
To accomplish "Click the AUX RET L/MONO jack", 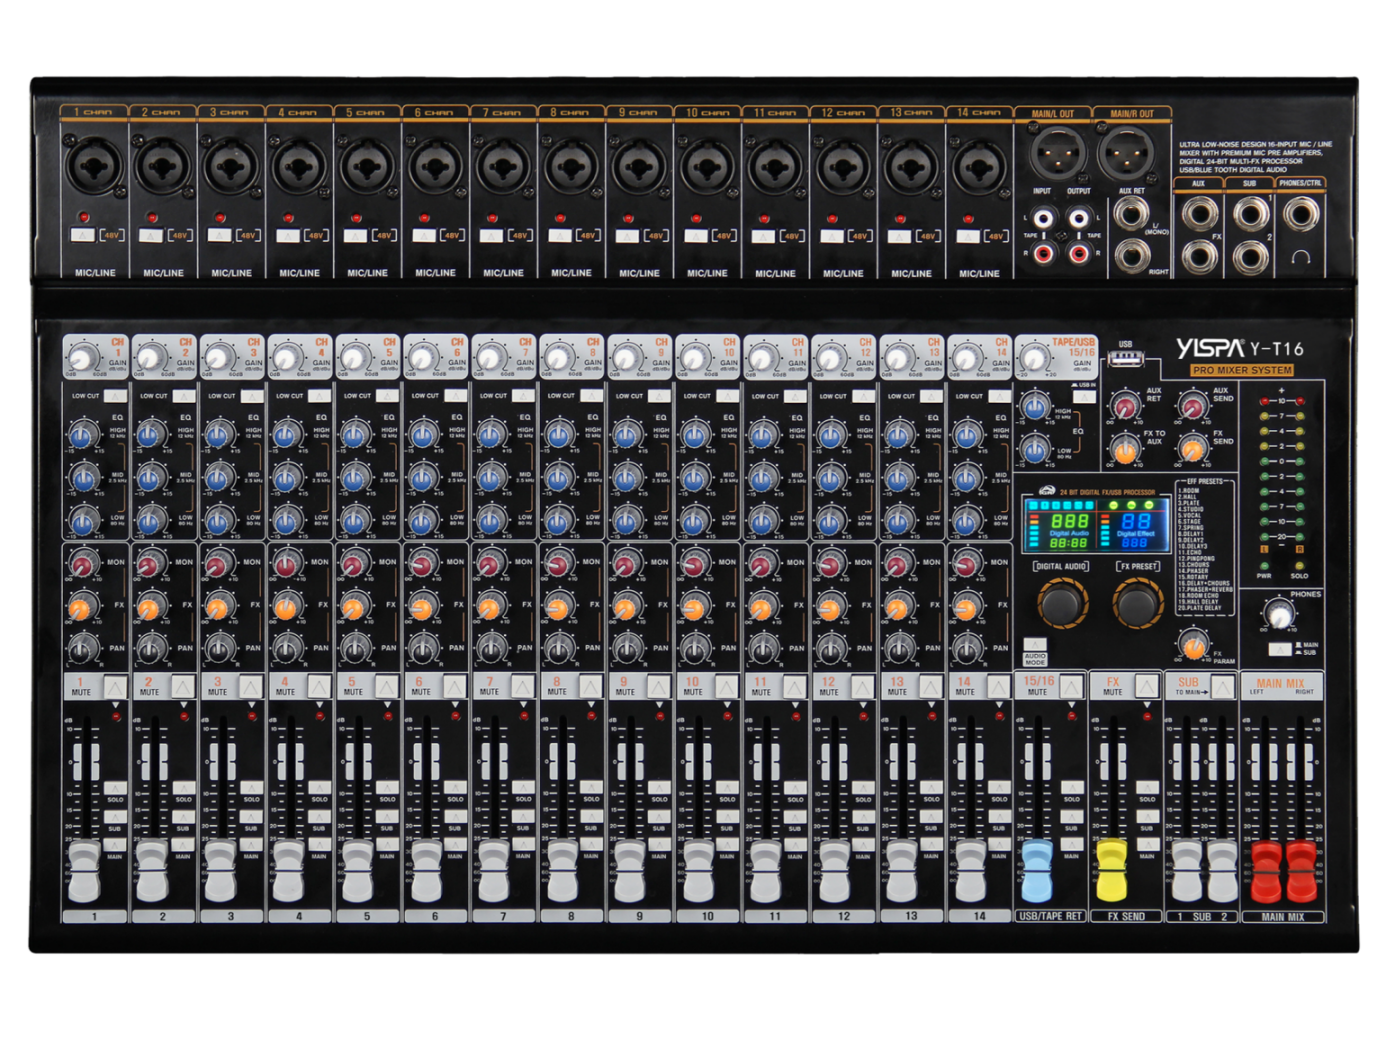I will (1131, 214).
